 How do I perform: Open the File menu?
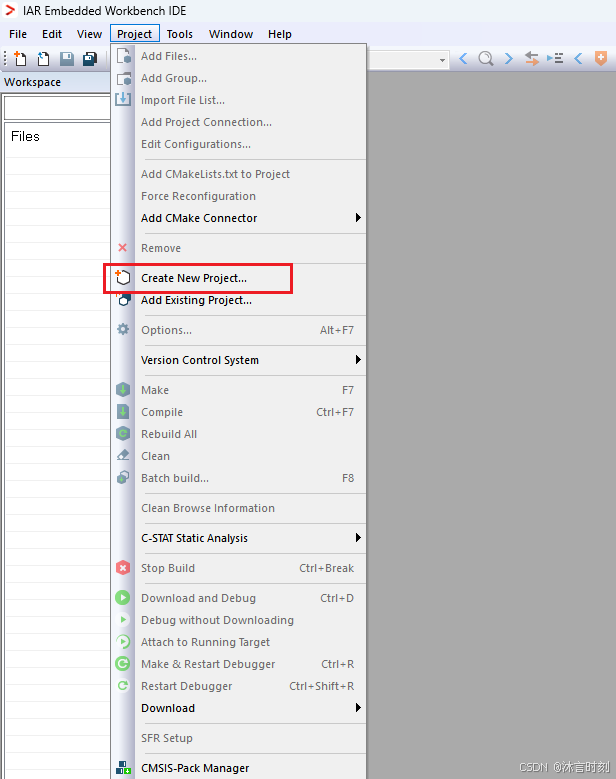pos(18,34)
